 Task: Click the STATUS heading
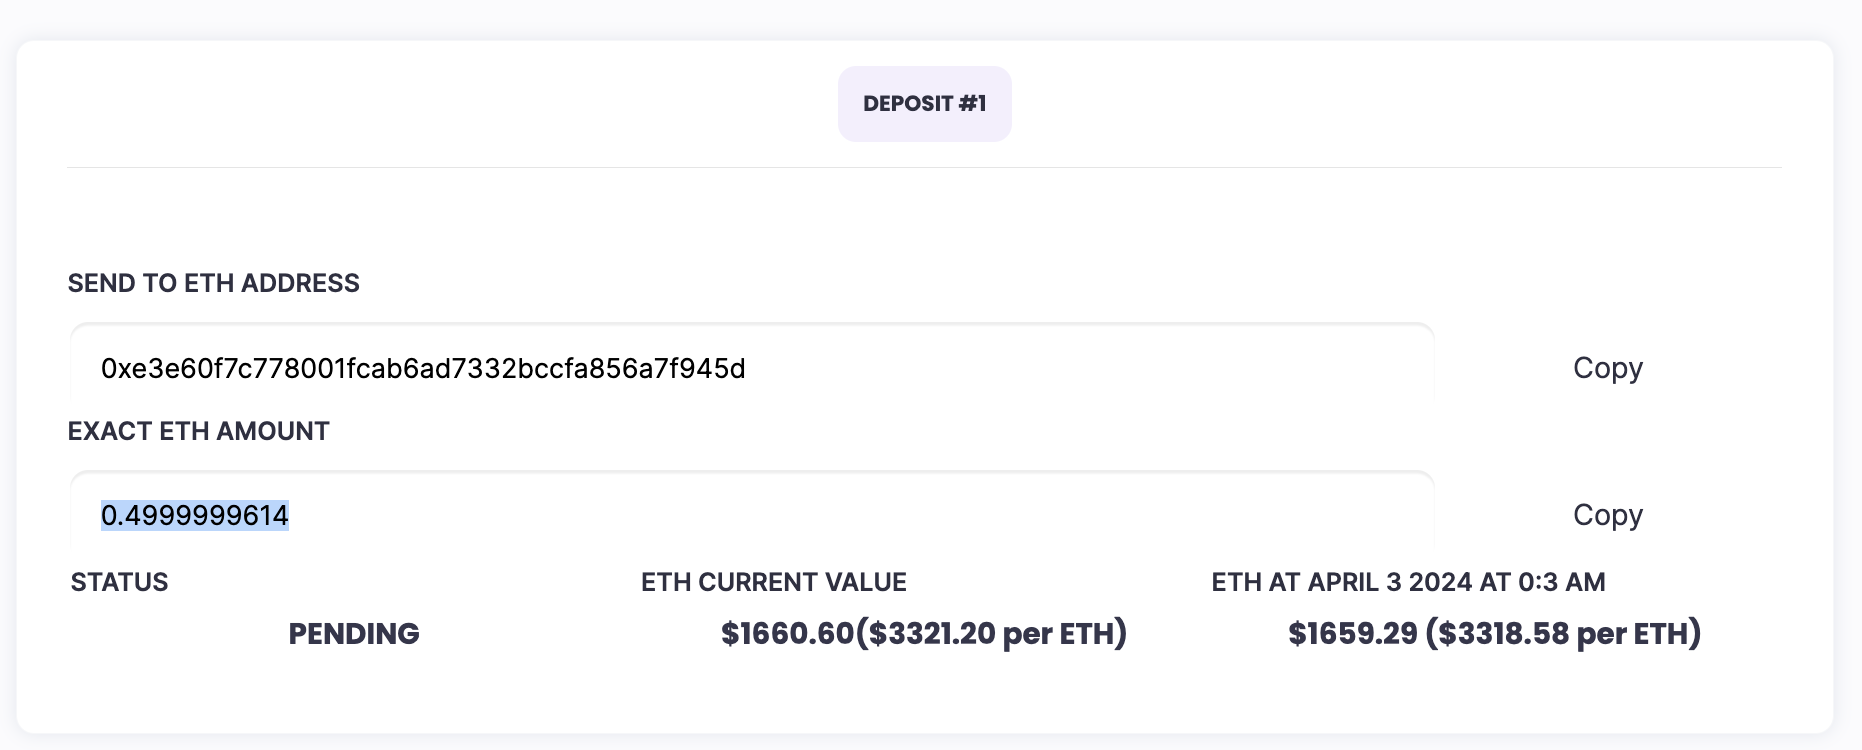pos(119,582)
